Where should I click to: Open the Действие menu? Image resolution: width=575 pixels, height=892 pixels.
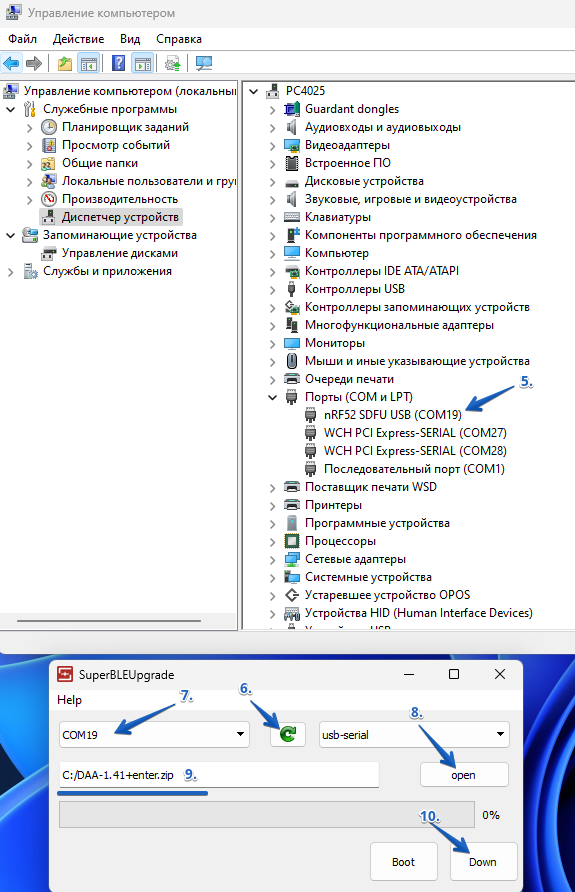(x=78, y=39)
